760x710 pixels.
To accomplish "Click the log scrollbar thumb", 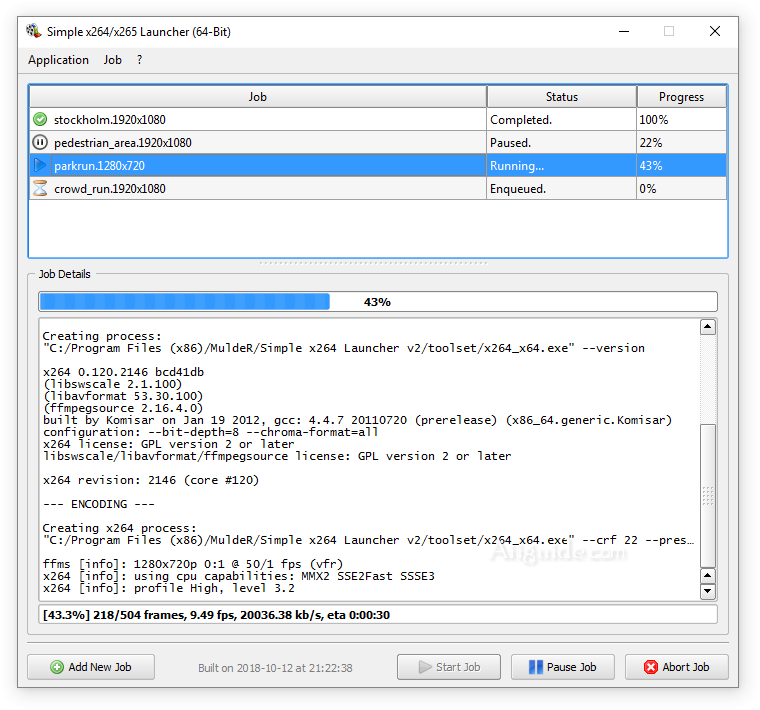I will [708, 496].
